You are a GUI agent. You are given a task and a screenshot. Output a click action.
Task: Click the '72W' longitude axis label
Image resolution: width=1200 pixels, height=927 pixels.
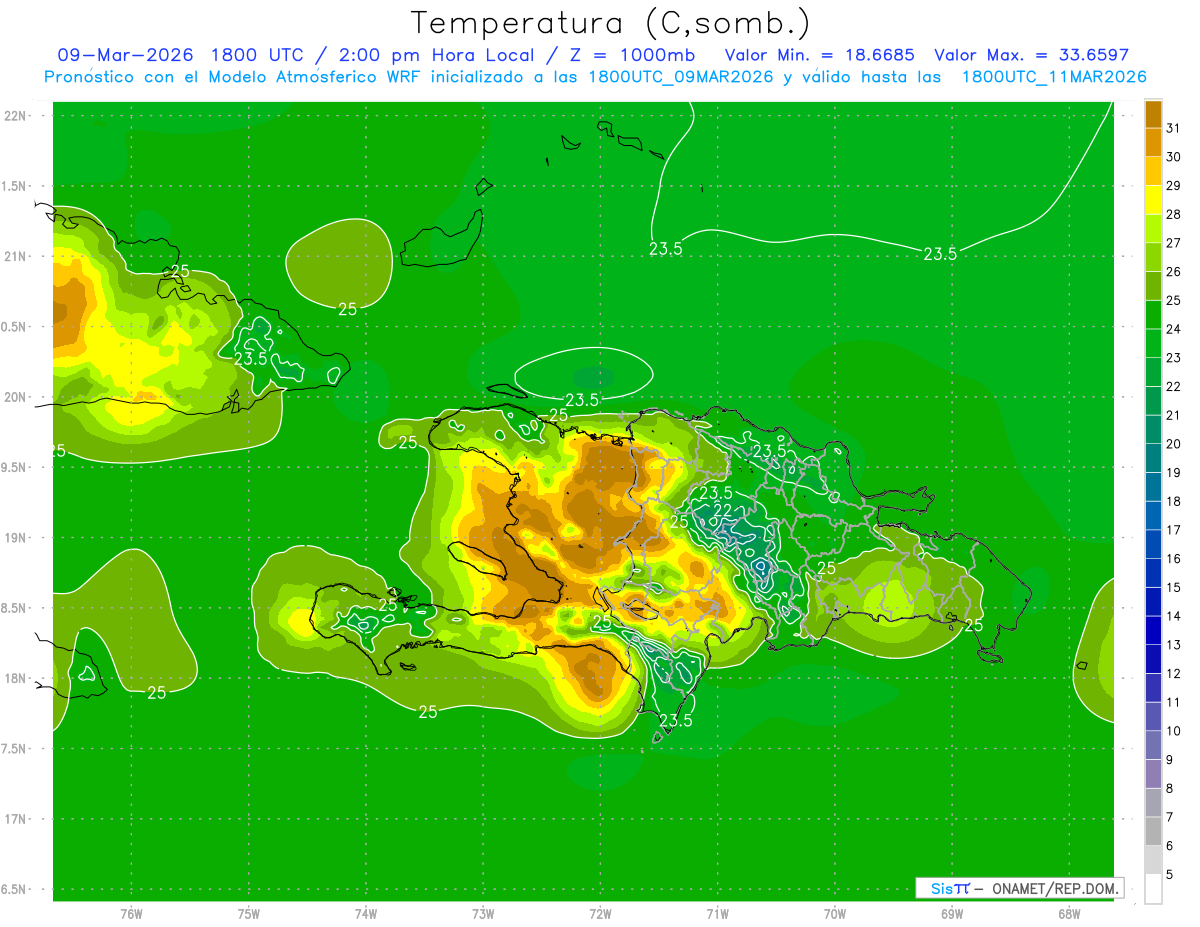pos(600,913)
